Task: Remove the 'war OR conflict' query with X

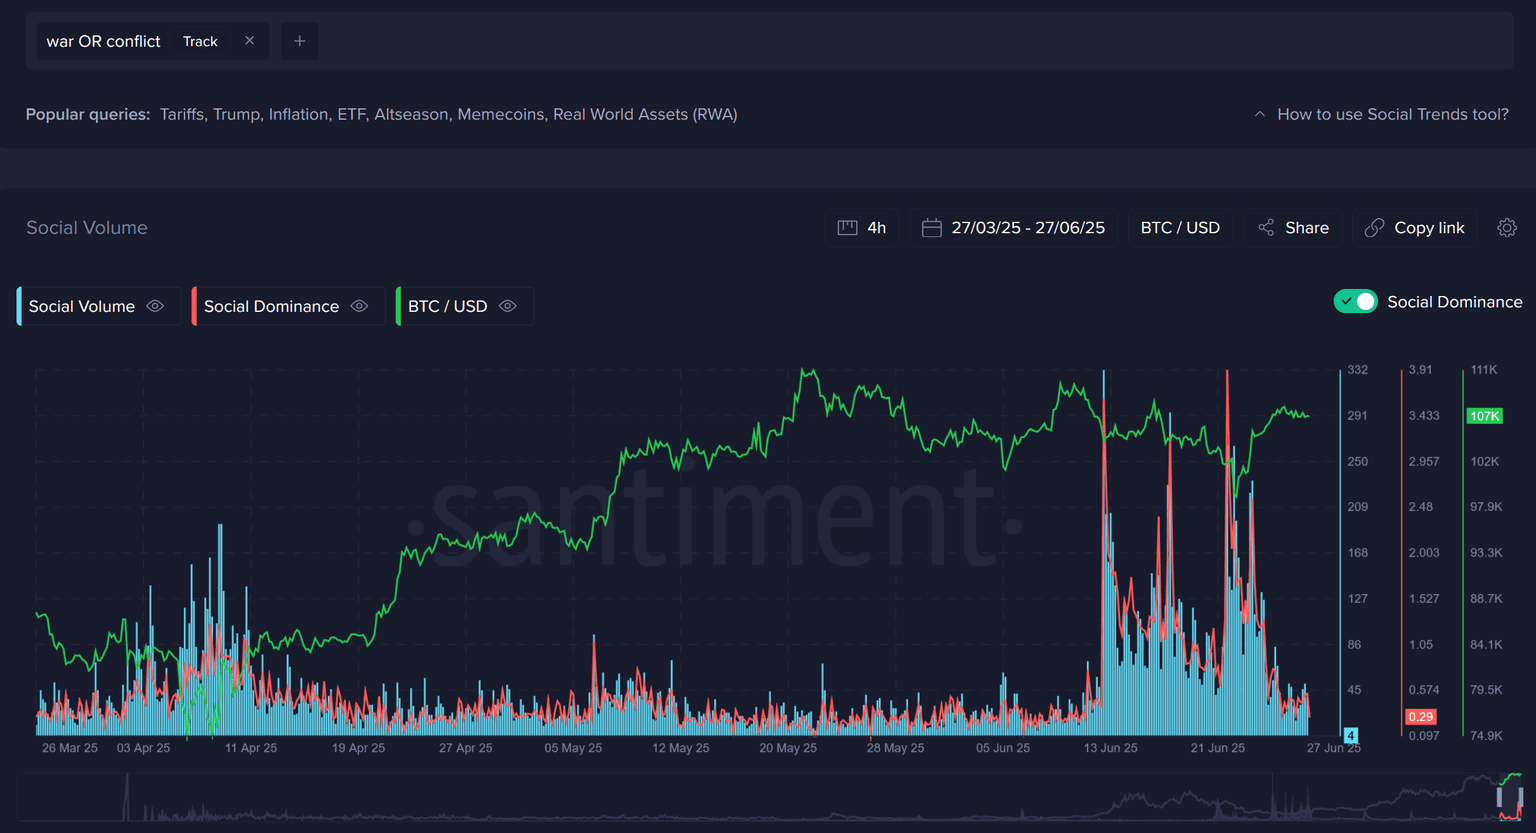Action: [250, 41]
